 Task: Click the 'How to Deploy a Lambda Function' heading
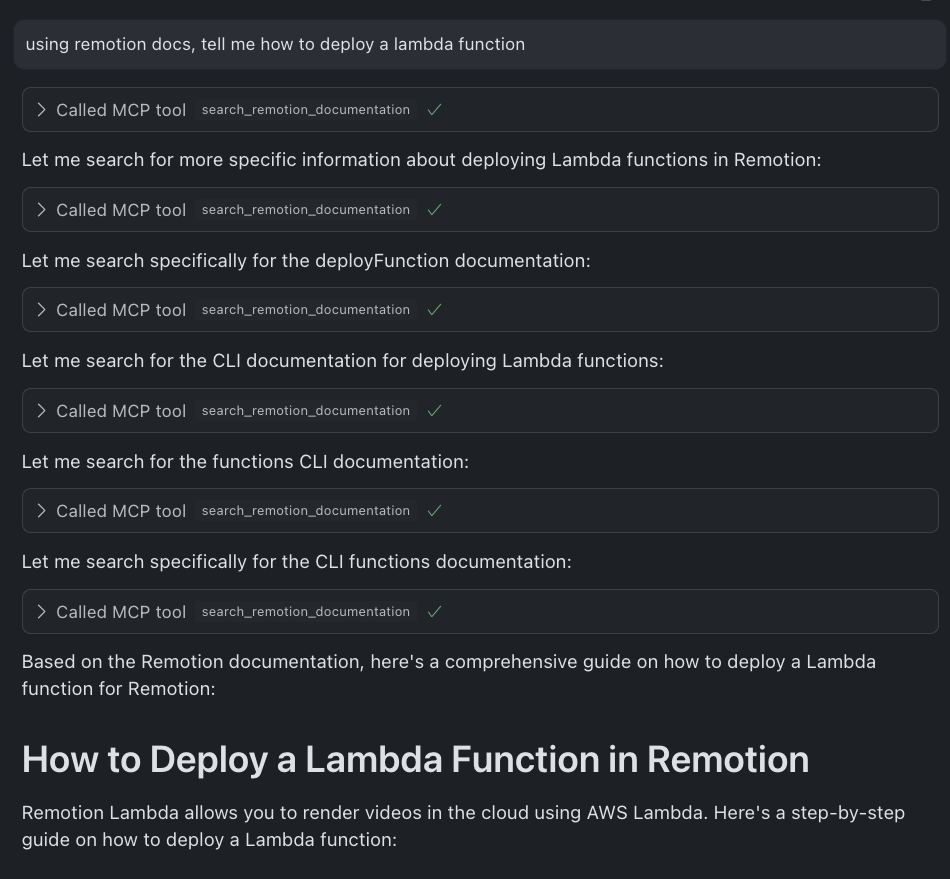point(416,760)
